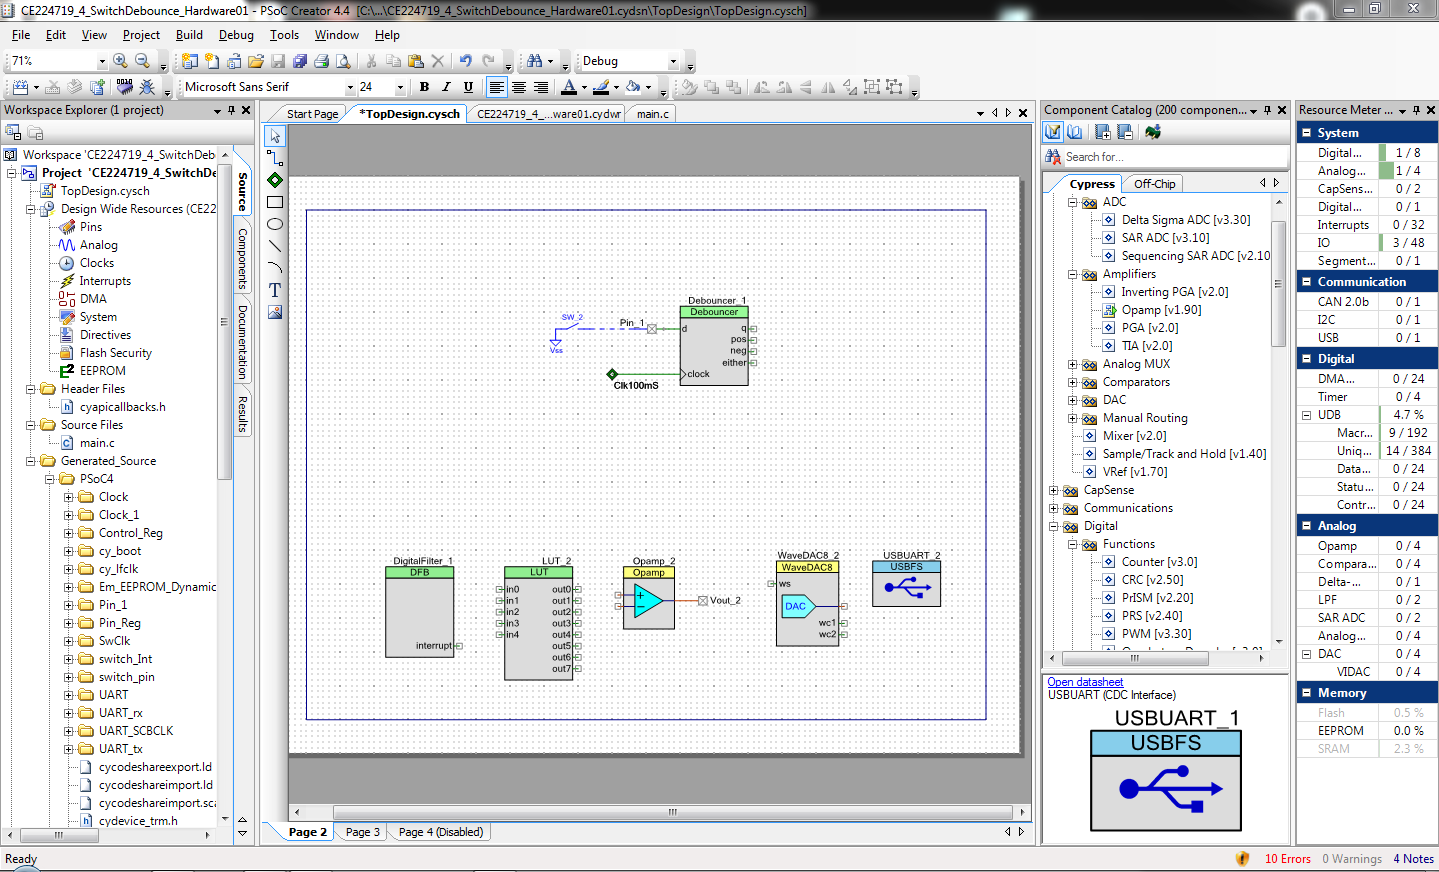Click the Open datasheet link
The height and width of the screenshot is (872, 1439).
[x=1085, y=682]
